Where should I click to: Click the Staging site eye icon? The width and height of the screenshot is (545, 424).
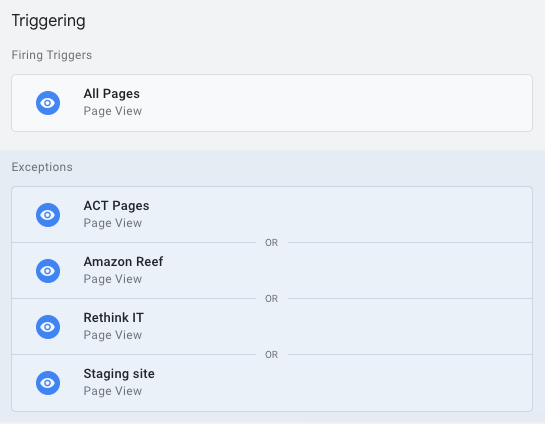pyautogui.click(x=48, y=383)
